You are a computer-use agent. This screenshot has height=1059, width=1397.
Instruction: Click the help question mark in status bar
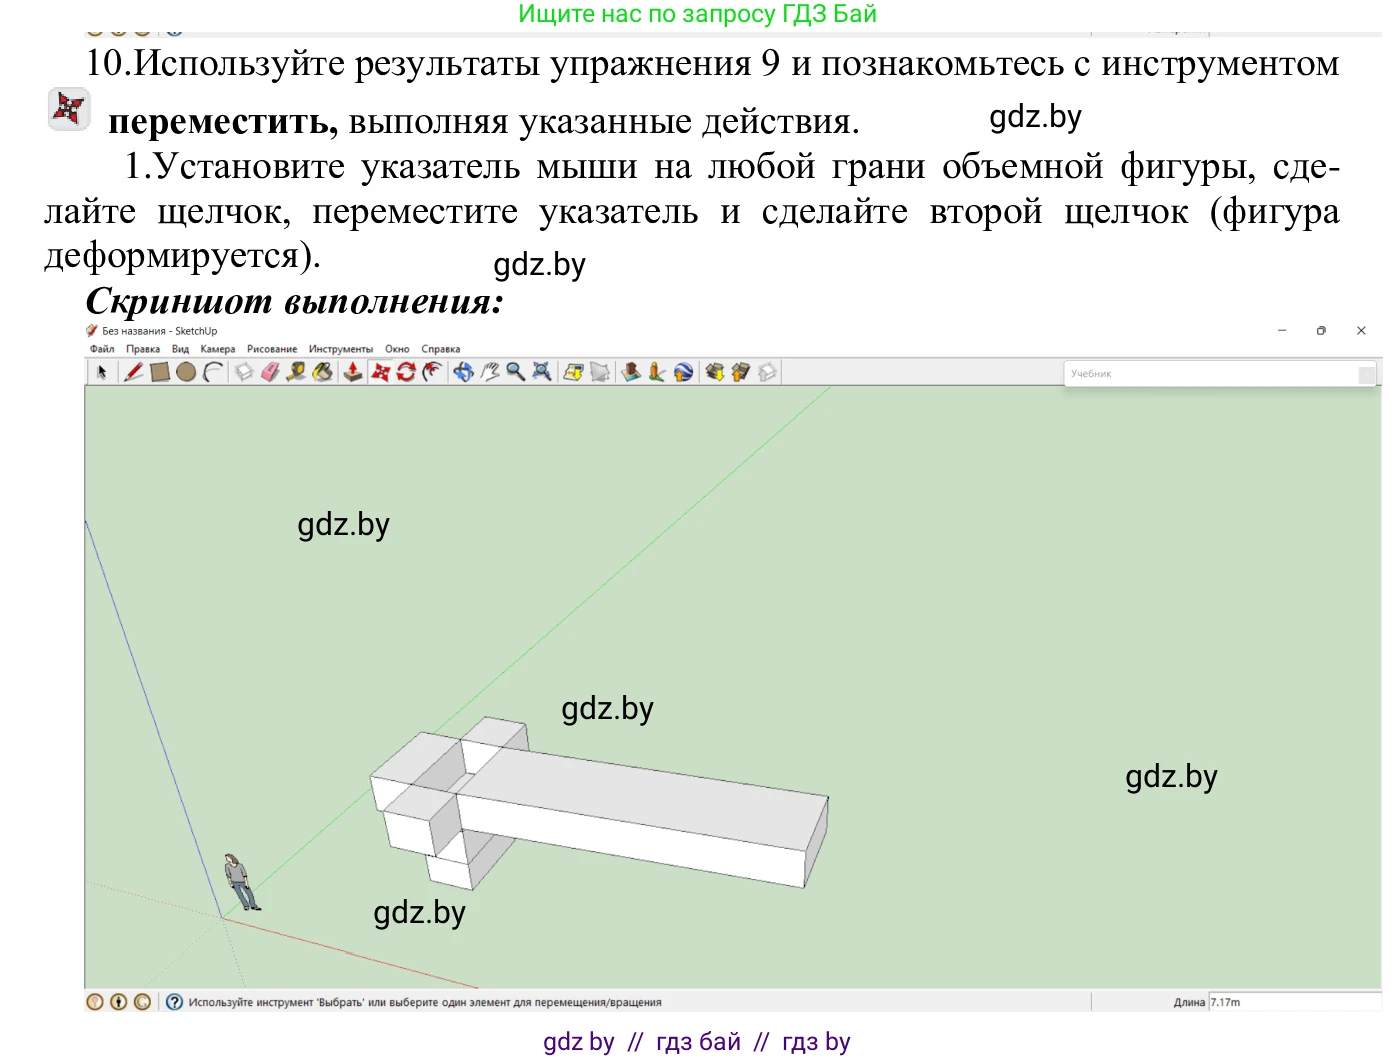(172, 1001)
